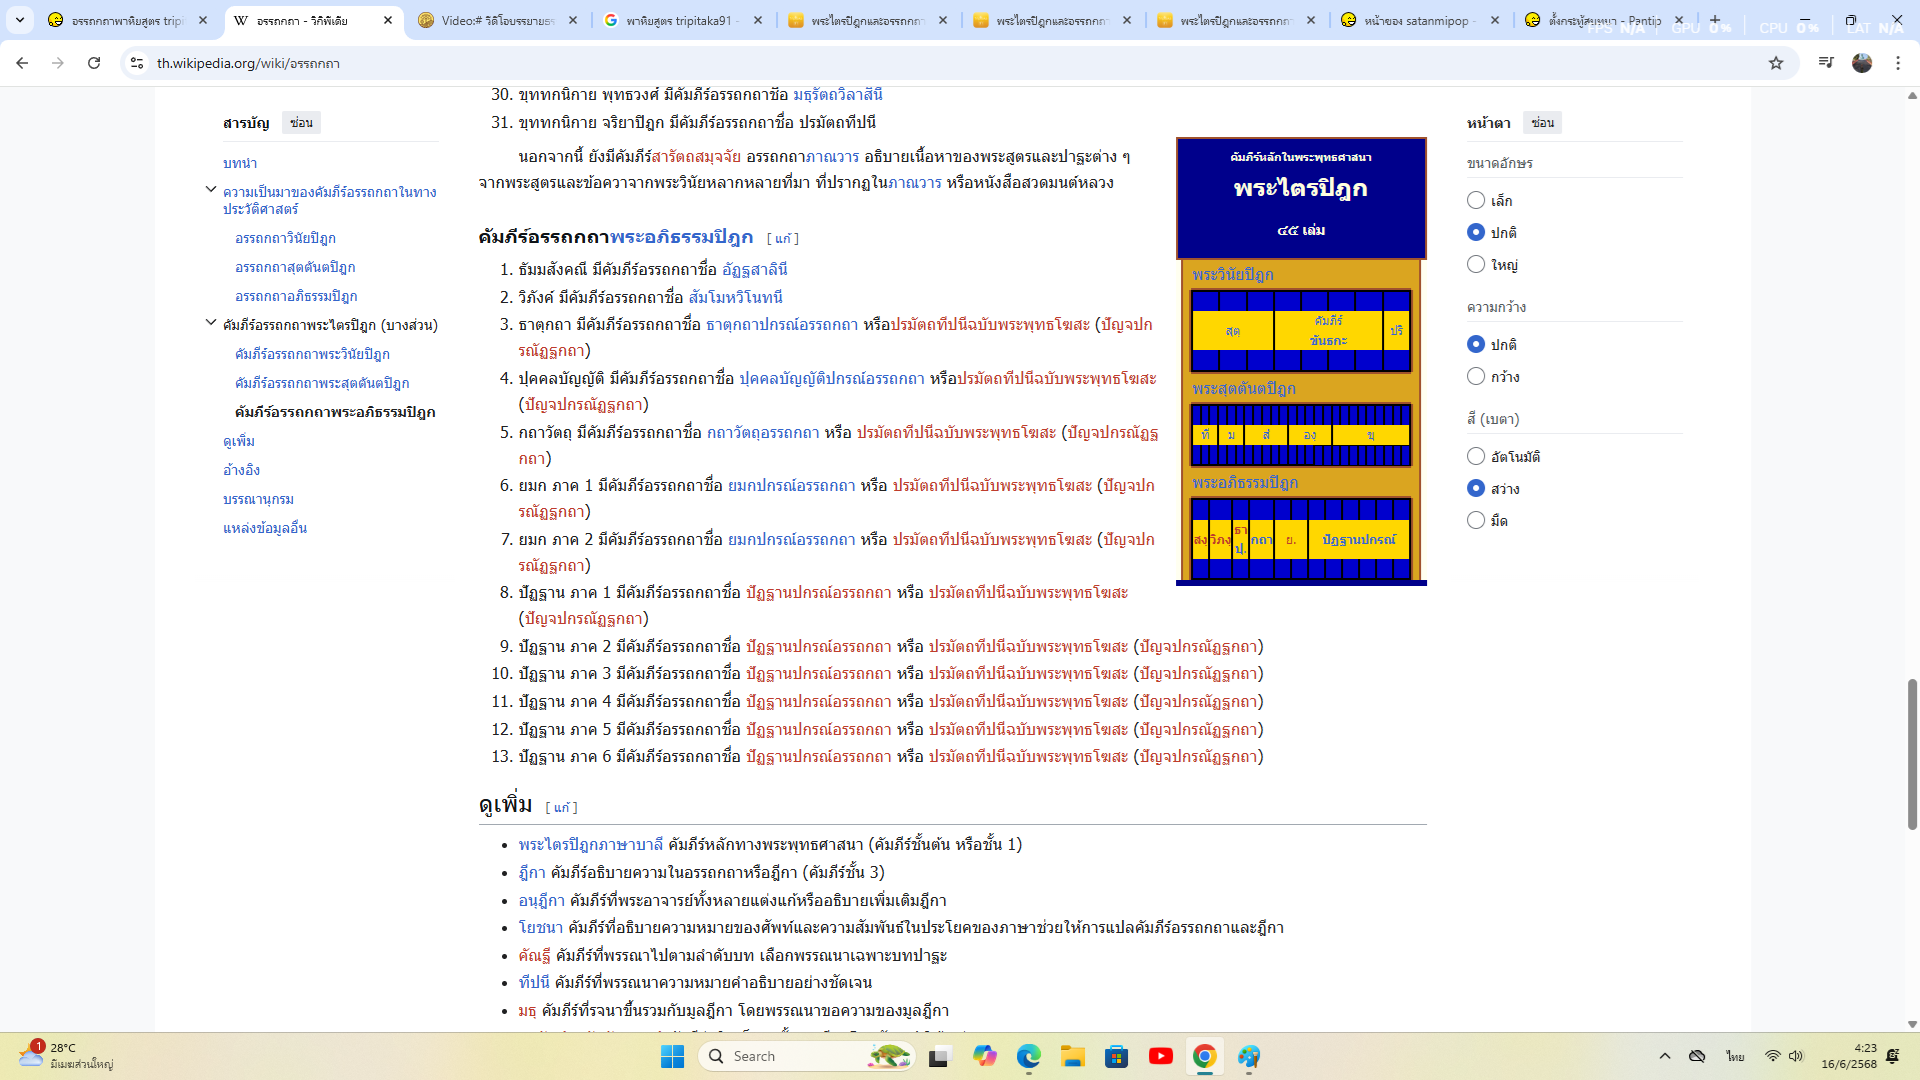
Task: Hide the table of contents สารบัญ
Action: click(301, 123)
